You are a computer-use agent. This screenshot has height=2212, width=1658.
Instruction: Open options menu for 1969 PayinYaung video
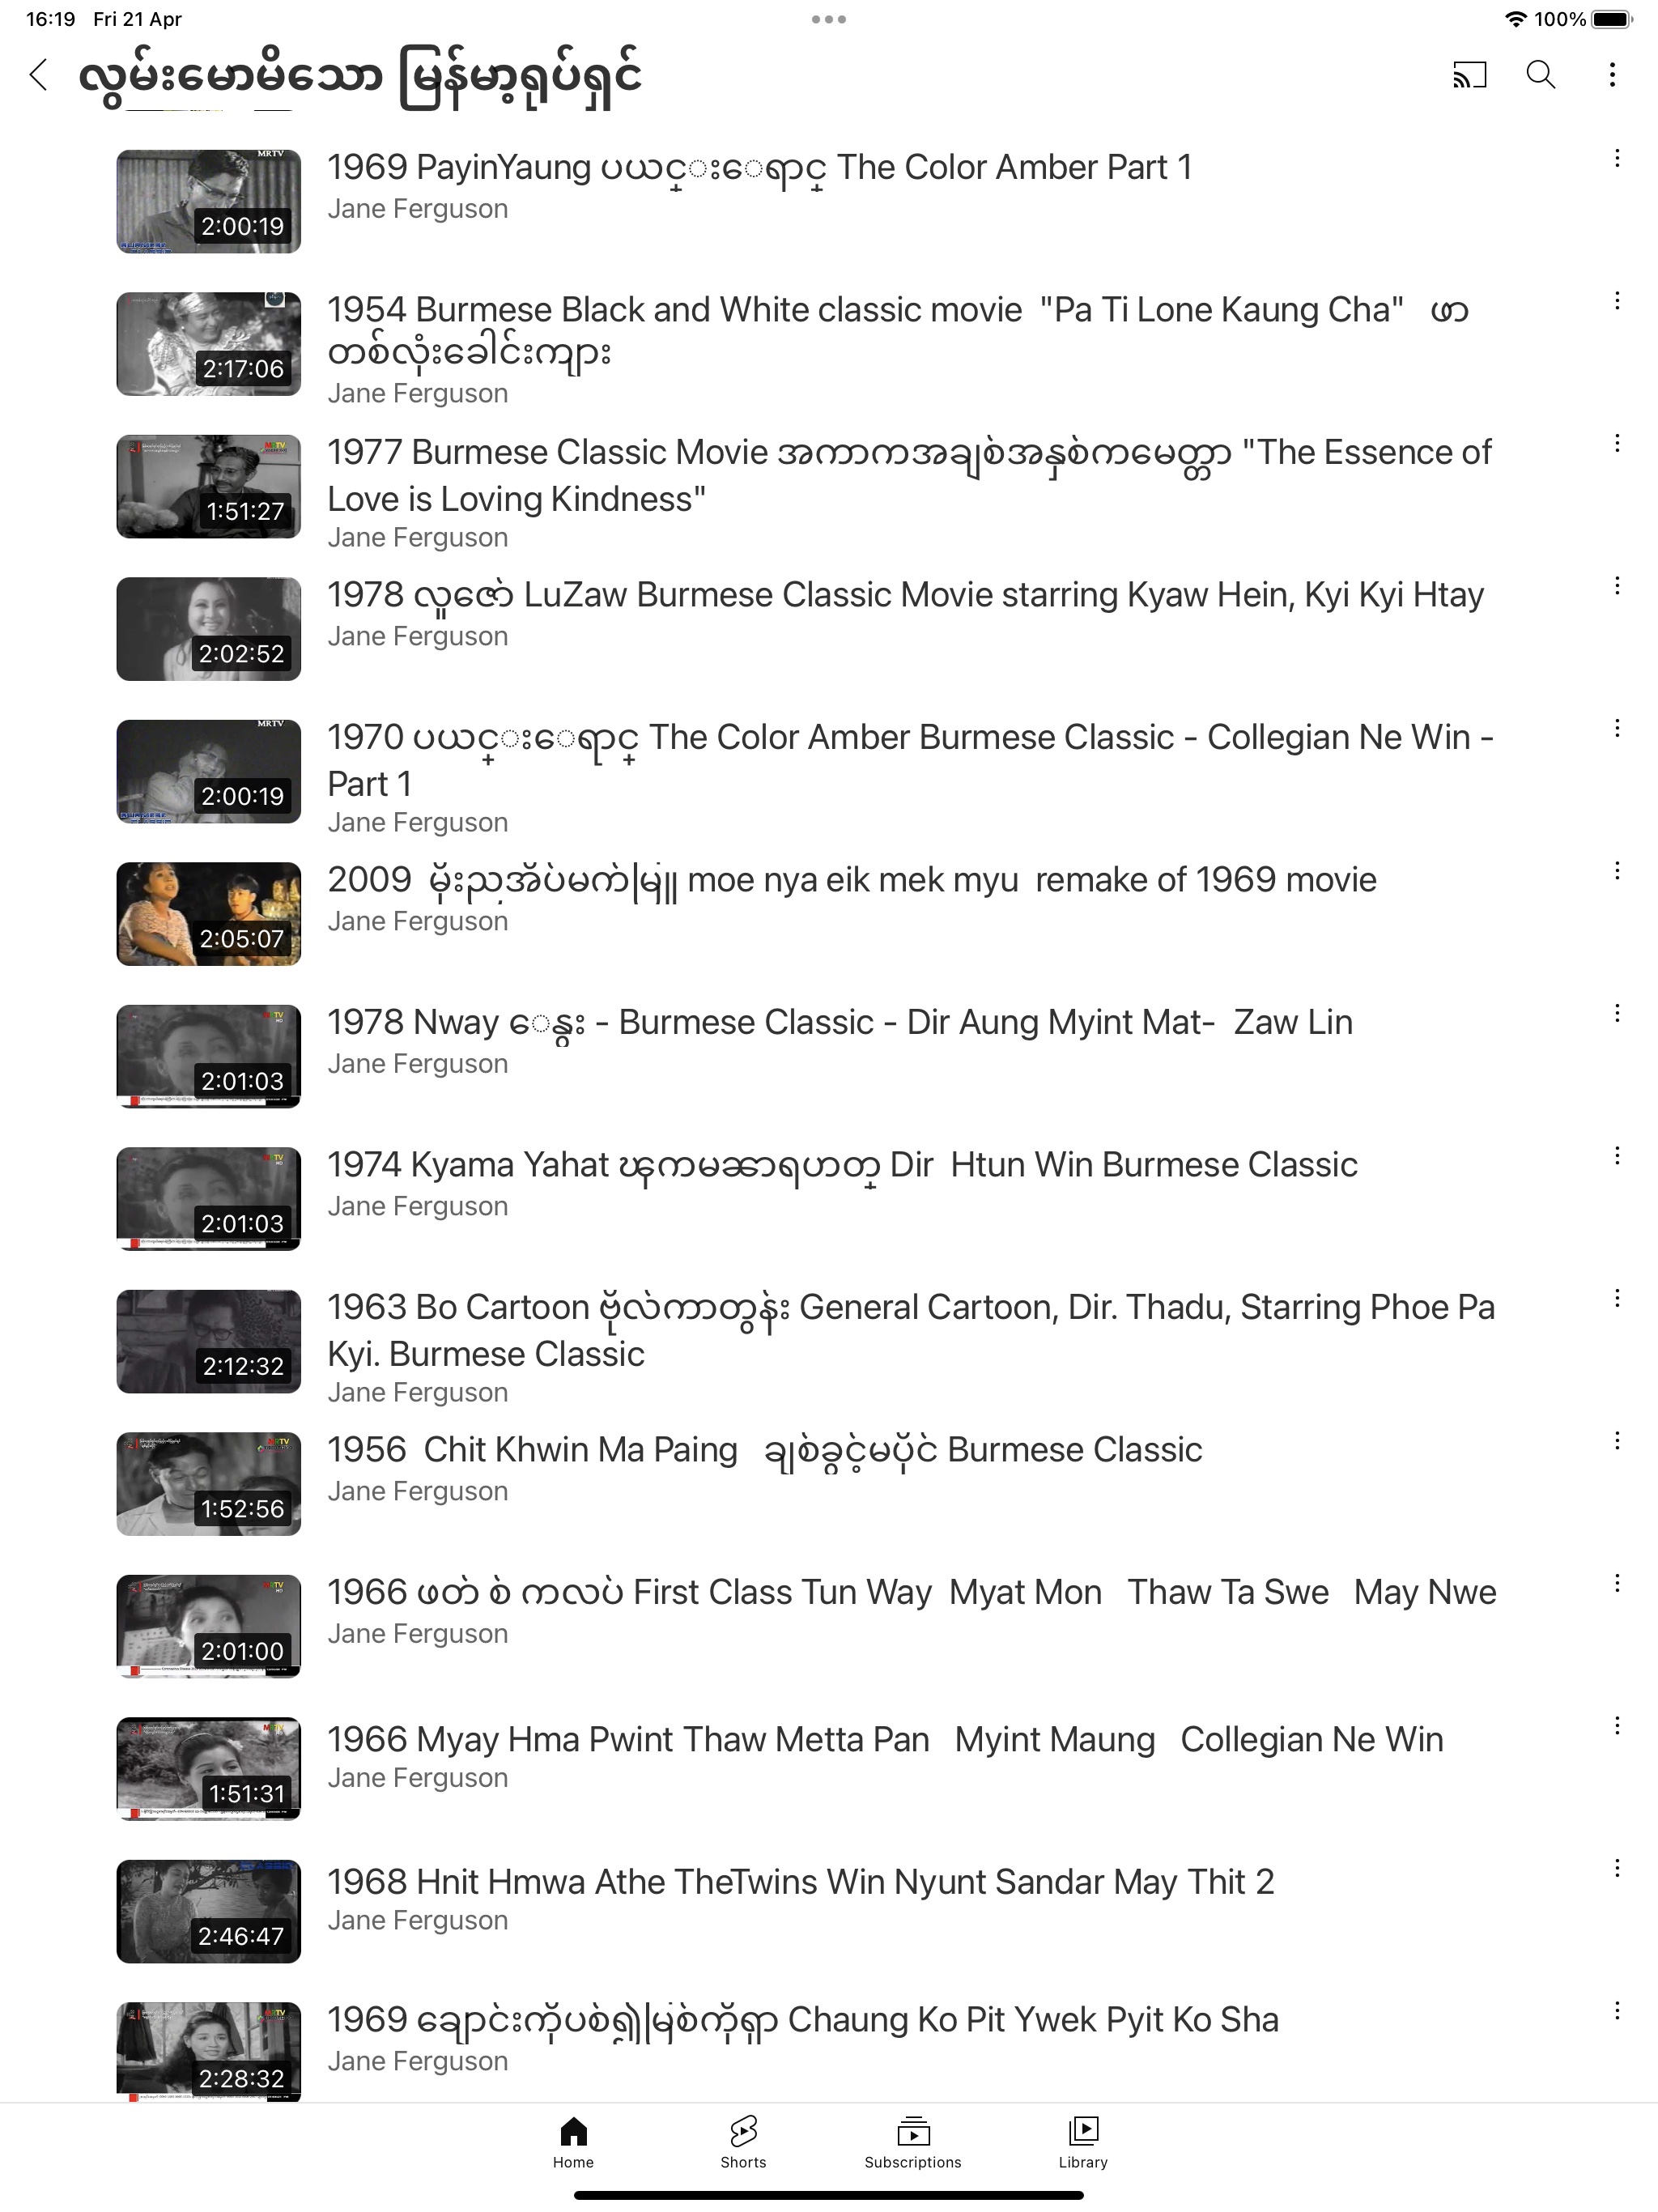click(x=1617, y=158)
